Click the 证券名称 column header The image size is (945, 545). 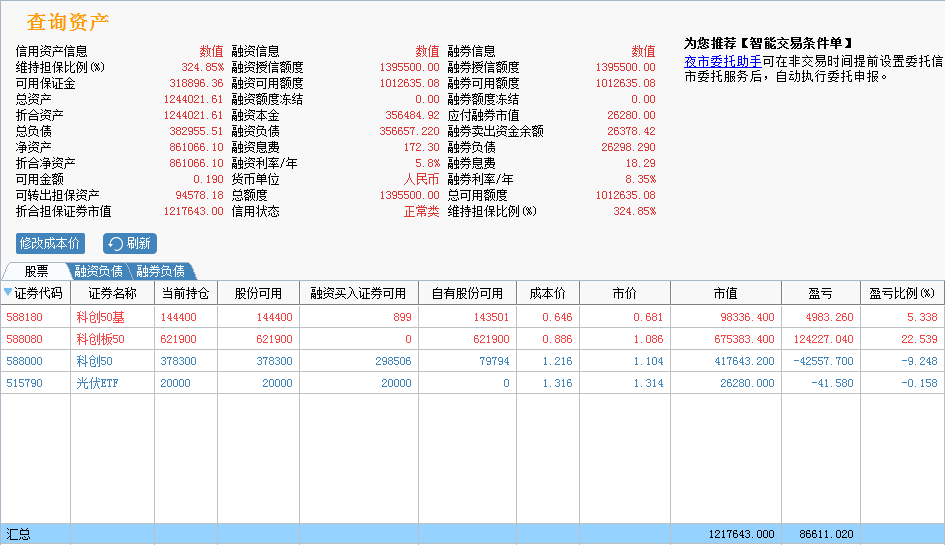click(112, 293)
